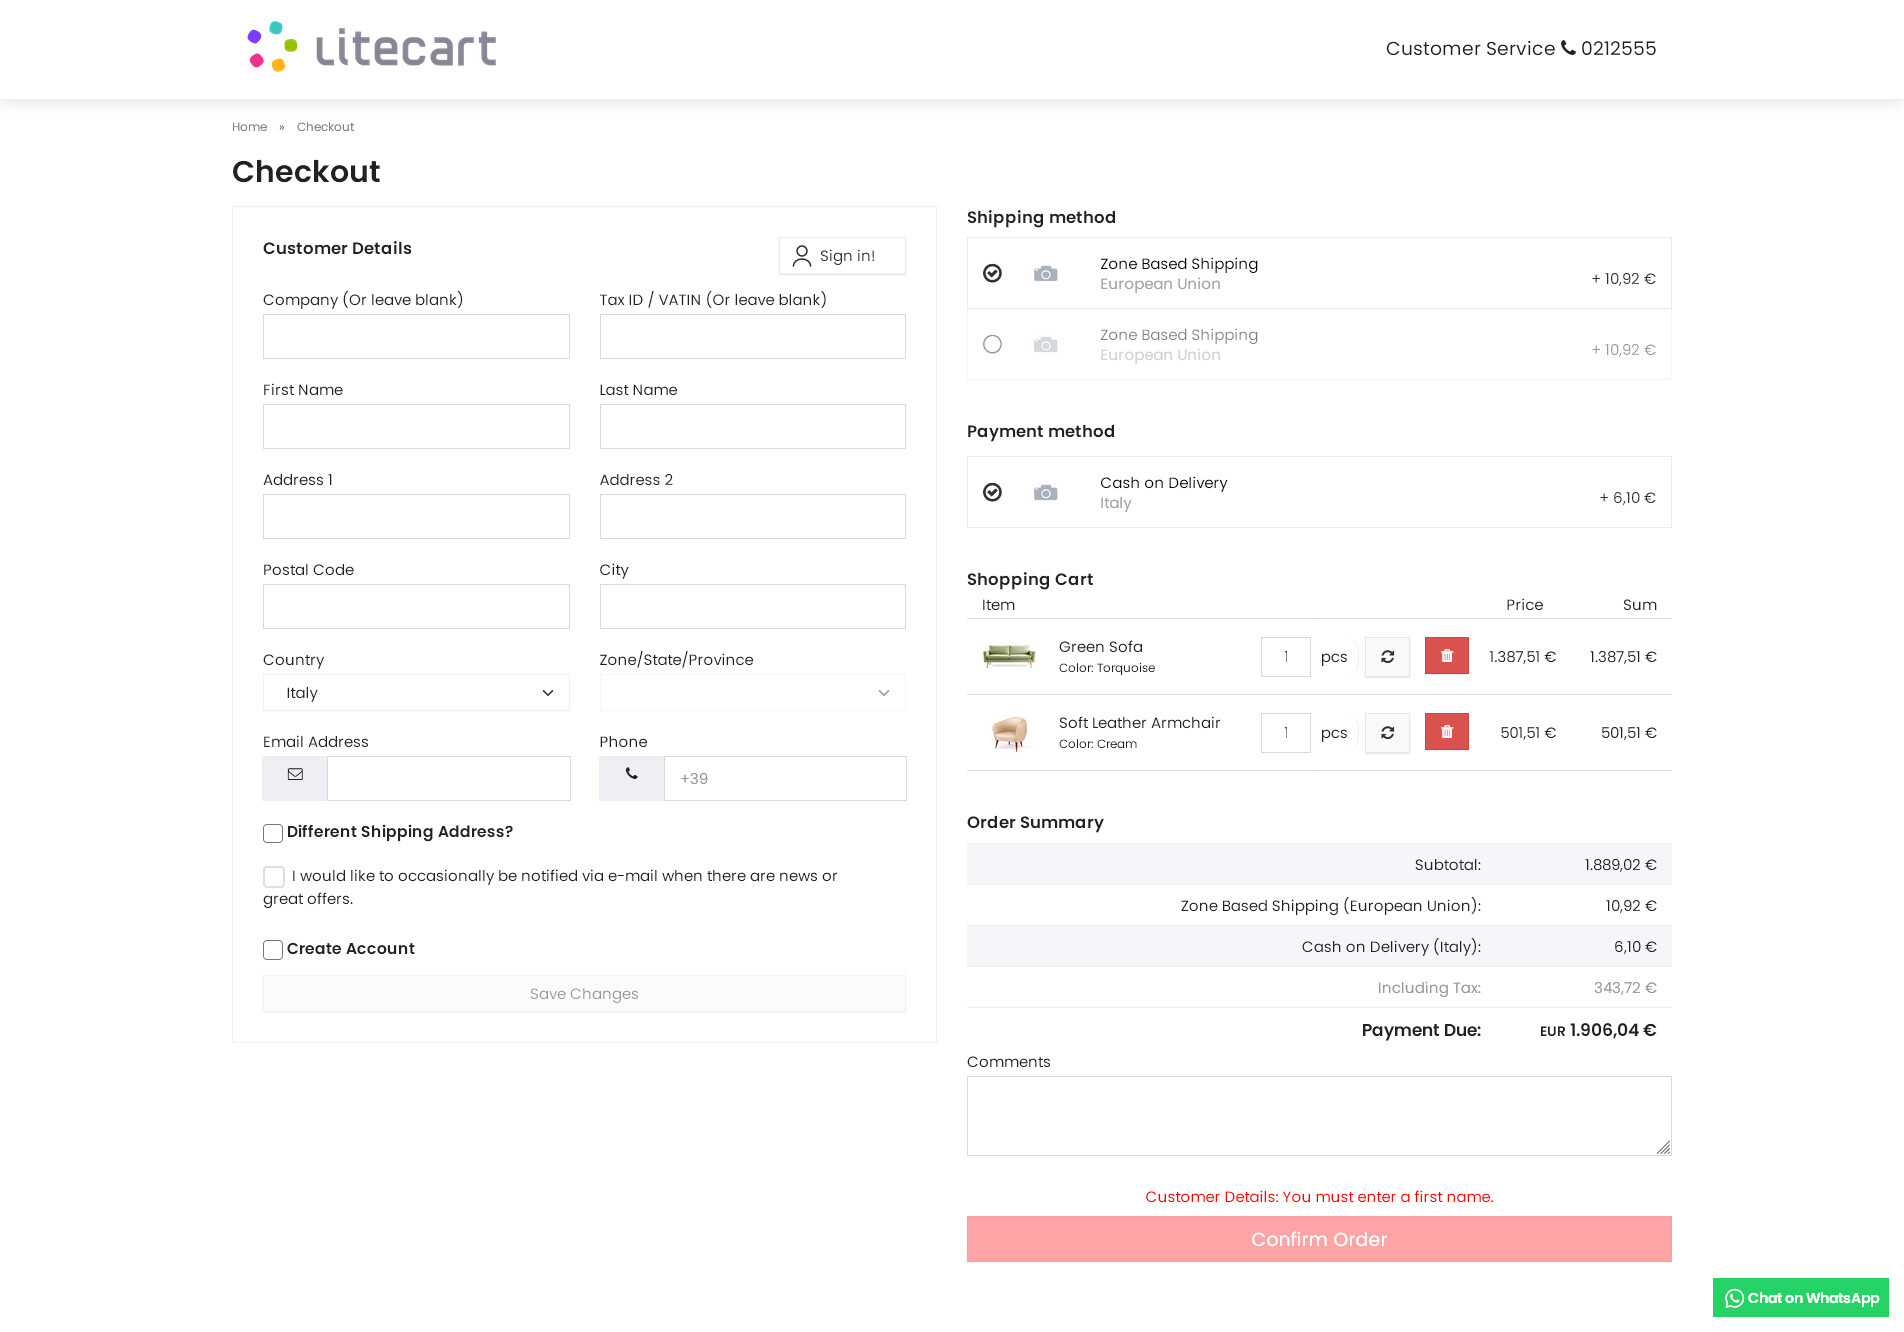Click the LiteCart logo

point(372,48)
